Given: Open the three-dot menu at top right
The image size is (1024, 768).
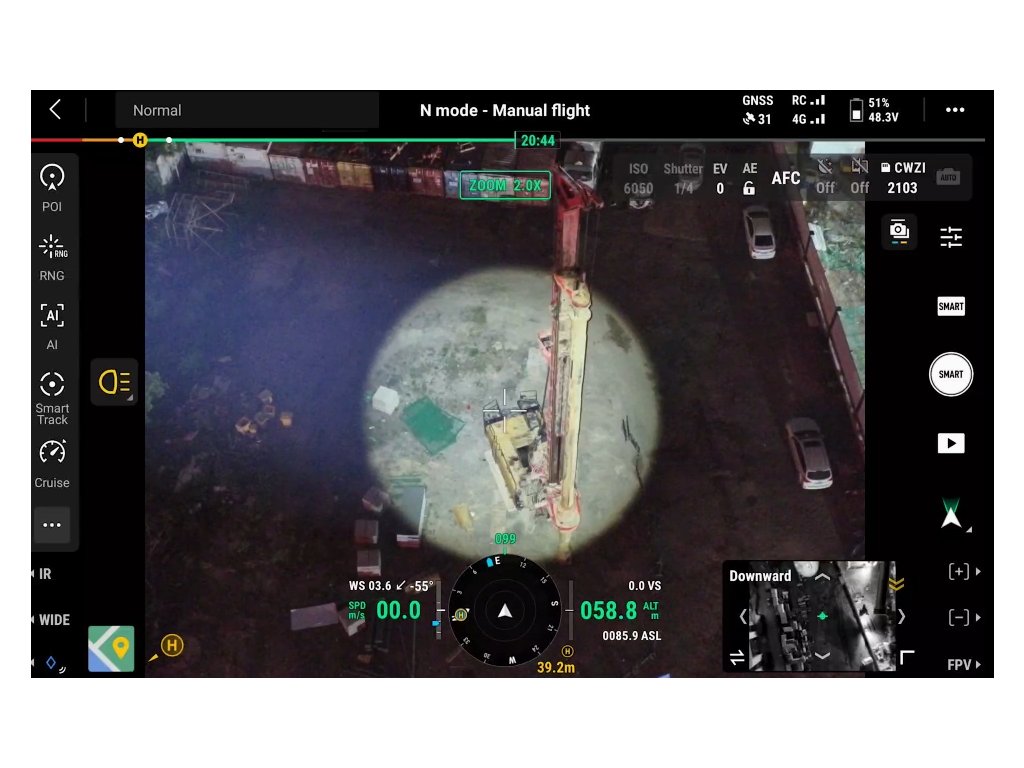Looking at the screenshot, I should (955, 110).
